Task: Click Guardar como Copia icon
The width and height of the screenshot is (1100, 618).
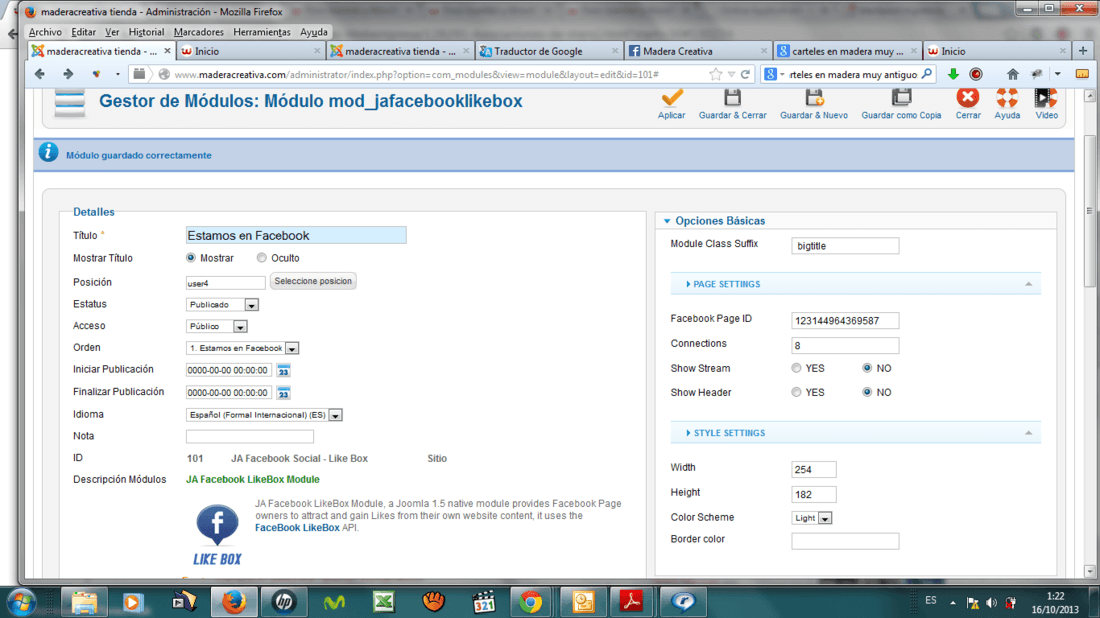Action: (901, 98)
